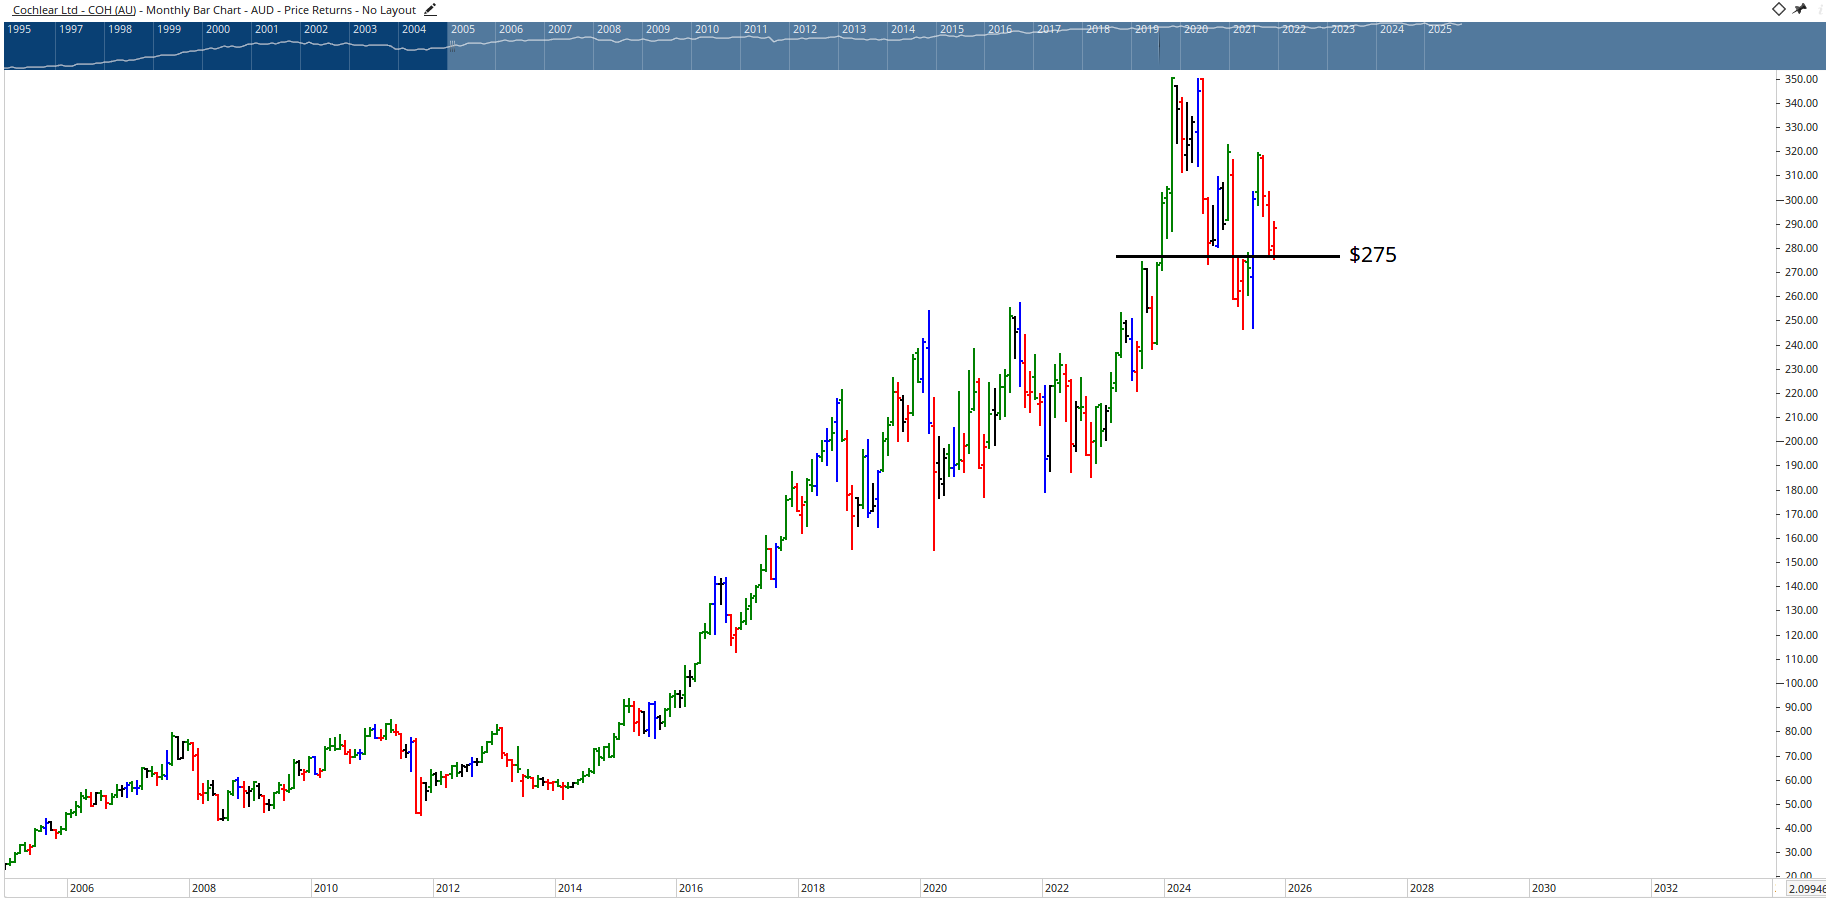1826x901 pixels.
Task: Click 2025 in the overview timeline strip
Action: pyautogui.click(x=1440, y=29)
